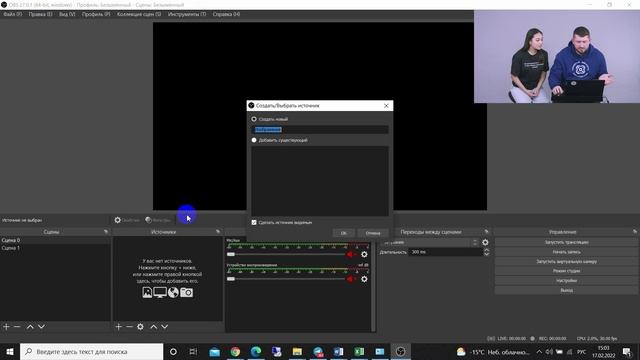
Task: Click the Длительность 300 ms field
Action: 445,252
